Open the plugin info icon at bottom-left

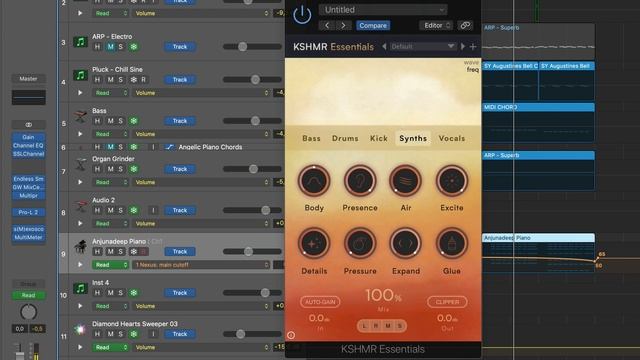(x=291, y=335)
